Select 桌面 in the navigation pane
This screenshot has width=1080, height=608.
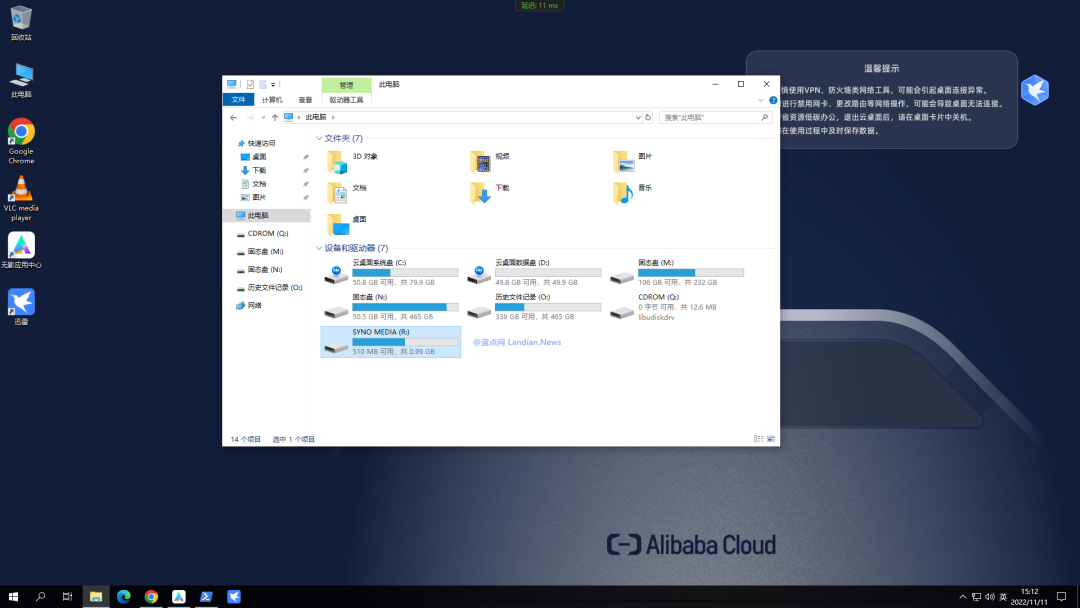click(259, 157)
